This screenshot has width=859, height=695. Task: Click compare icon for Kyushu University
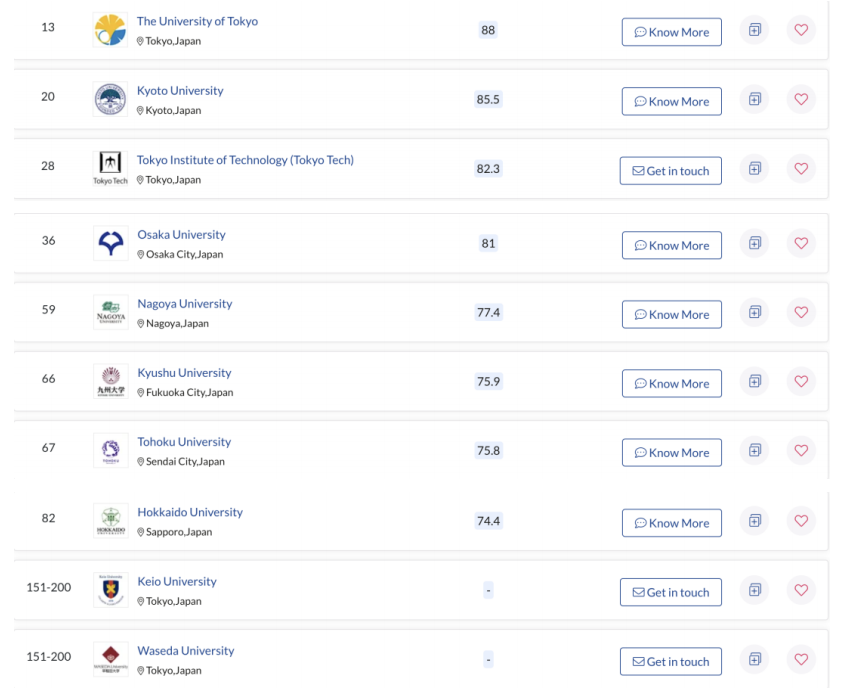(x=754, y=381)
